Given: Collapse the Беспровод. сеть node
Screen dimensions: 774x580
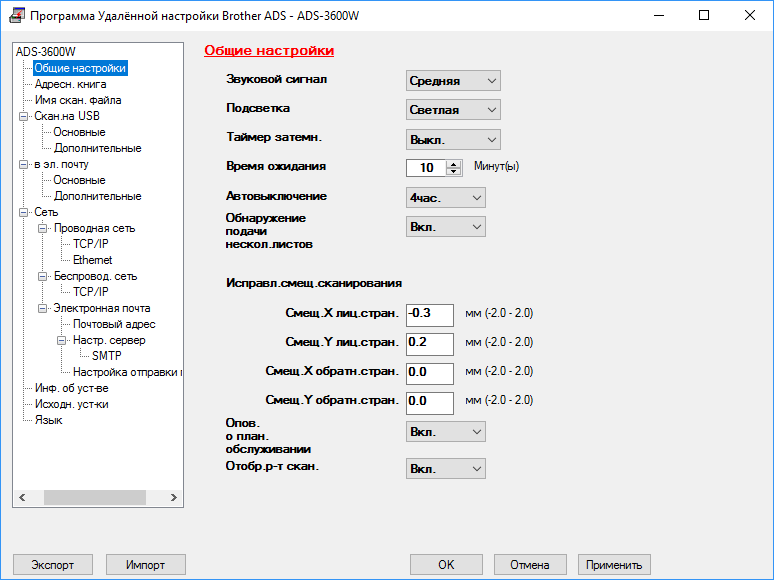Looking at the screenshot, I should click(x=42, y=276).
